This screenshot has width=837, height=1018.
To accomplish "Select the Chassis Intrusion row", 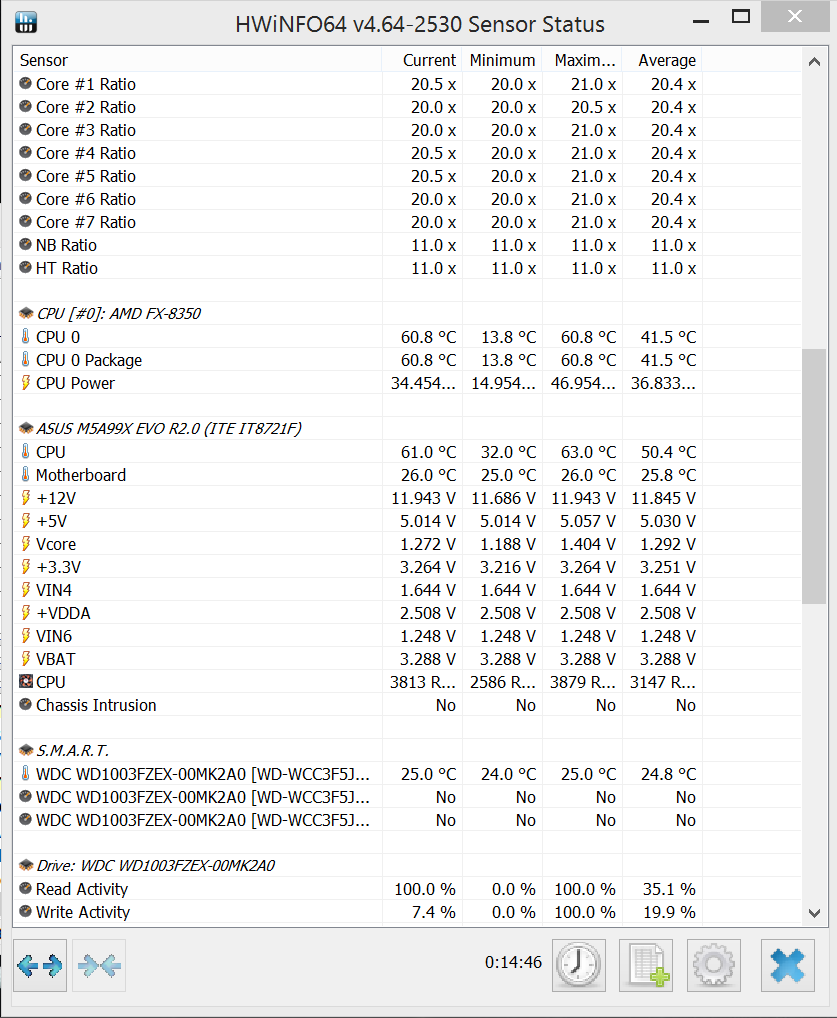I will (96, 705).
